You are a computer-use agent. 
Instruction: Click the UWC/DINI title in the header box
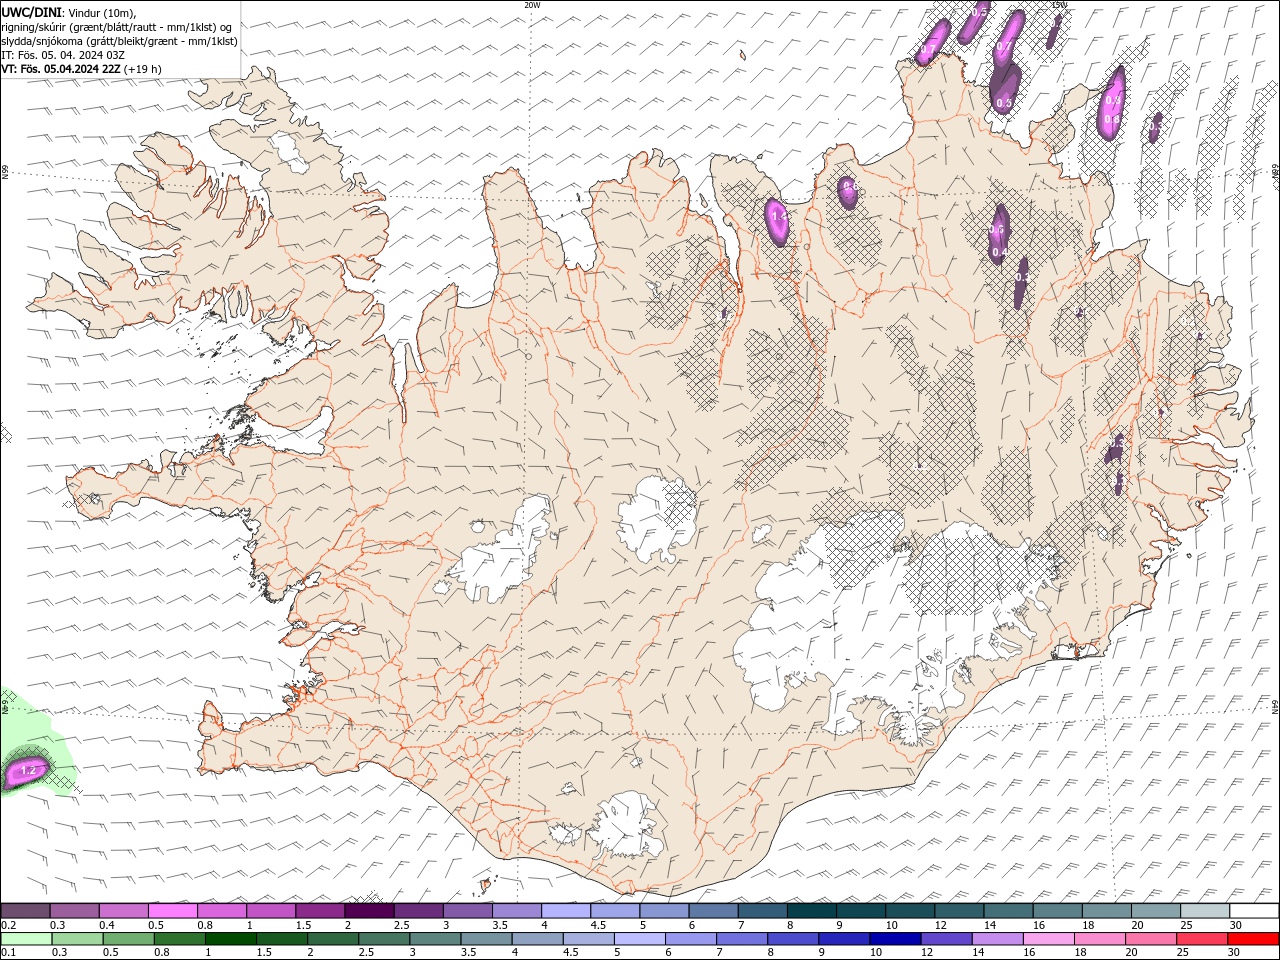31,11
